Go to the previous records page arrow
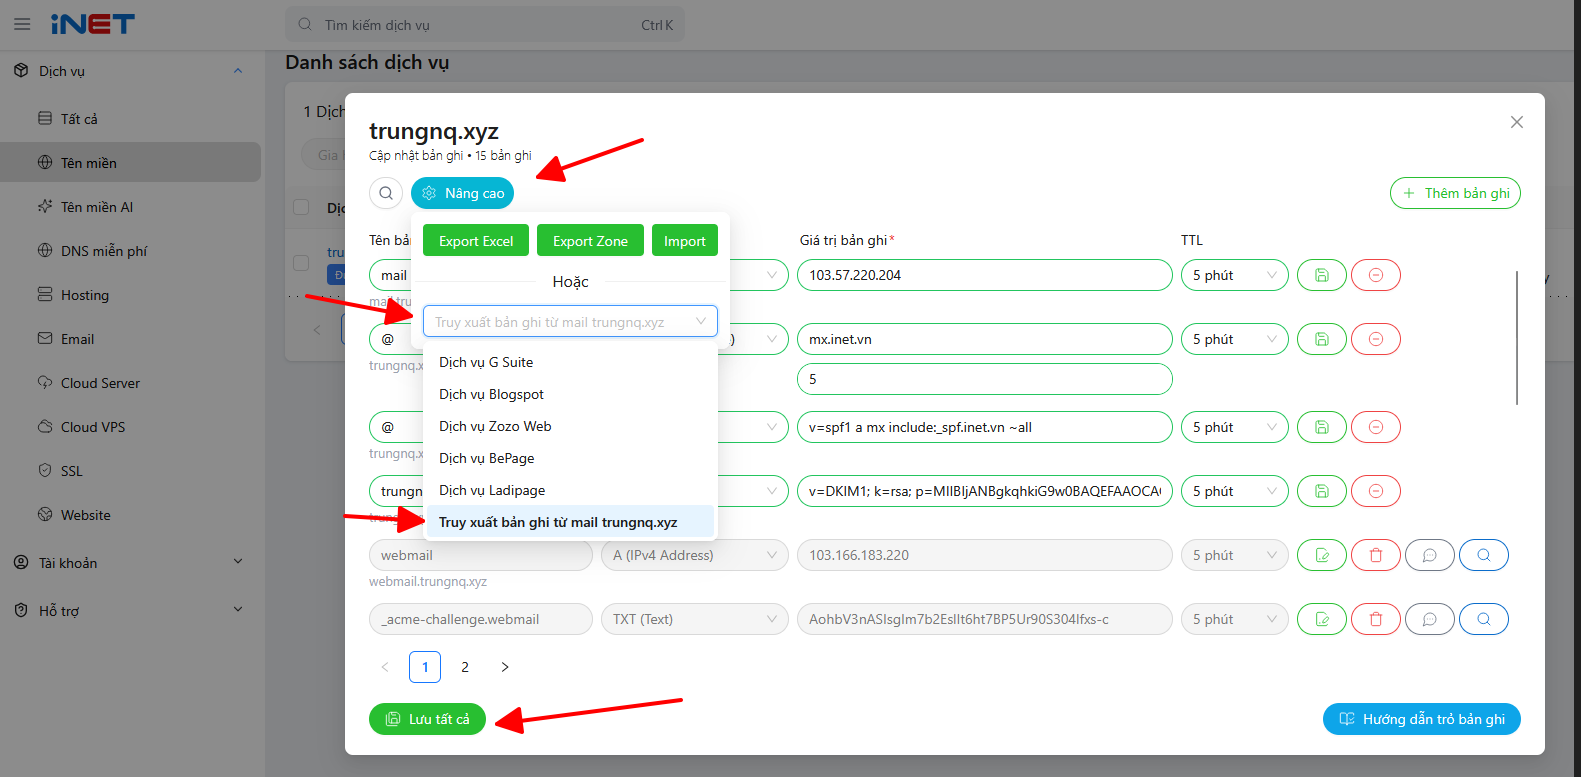This screenshot has width=1581, height=777. (385, 667)
